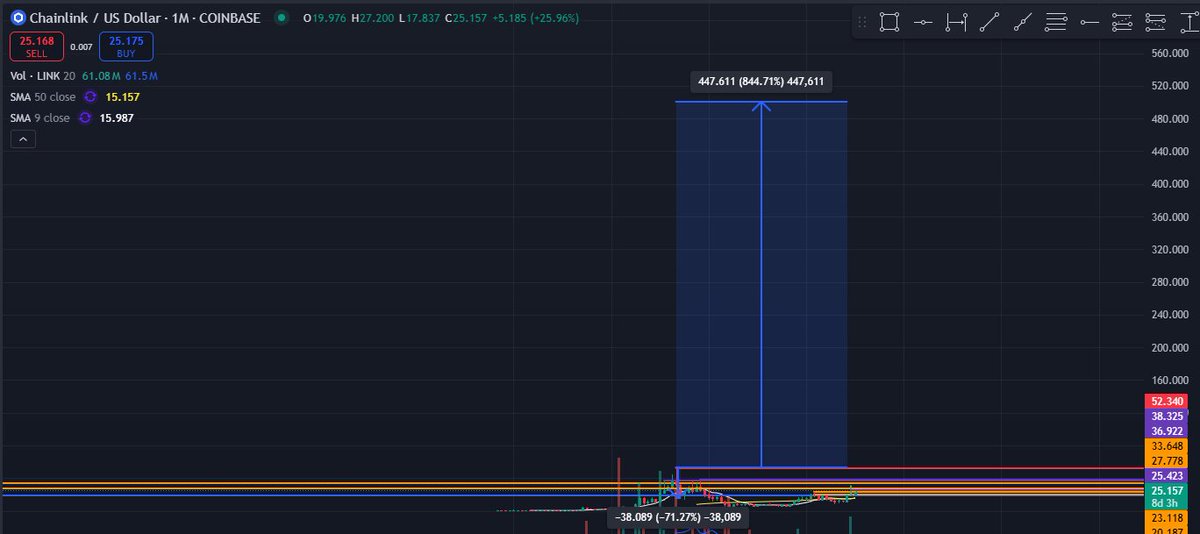Click the +5.185 (+25.96%) change value

(x=535, y=18)
